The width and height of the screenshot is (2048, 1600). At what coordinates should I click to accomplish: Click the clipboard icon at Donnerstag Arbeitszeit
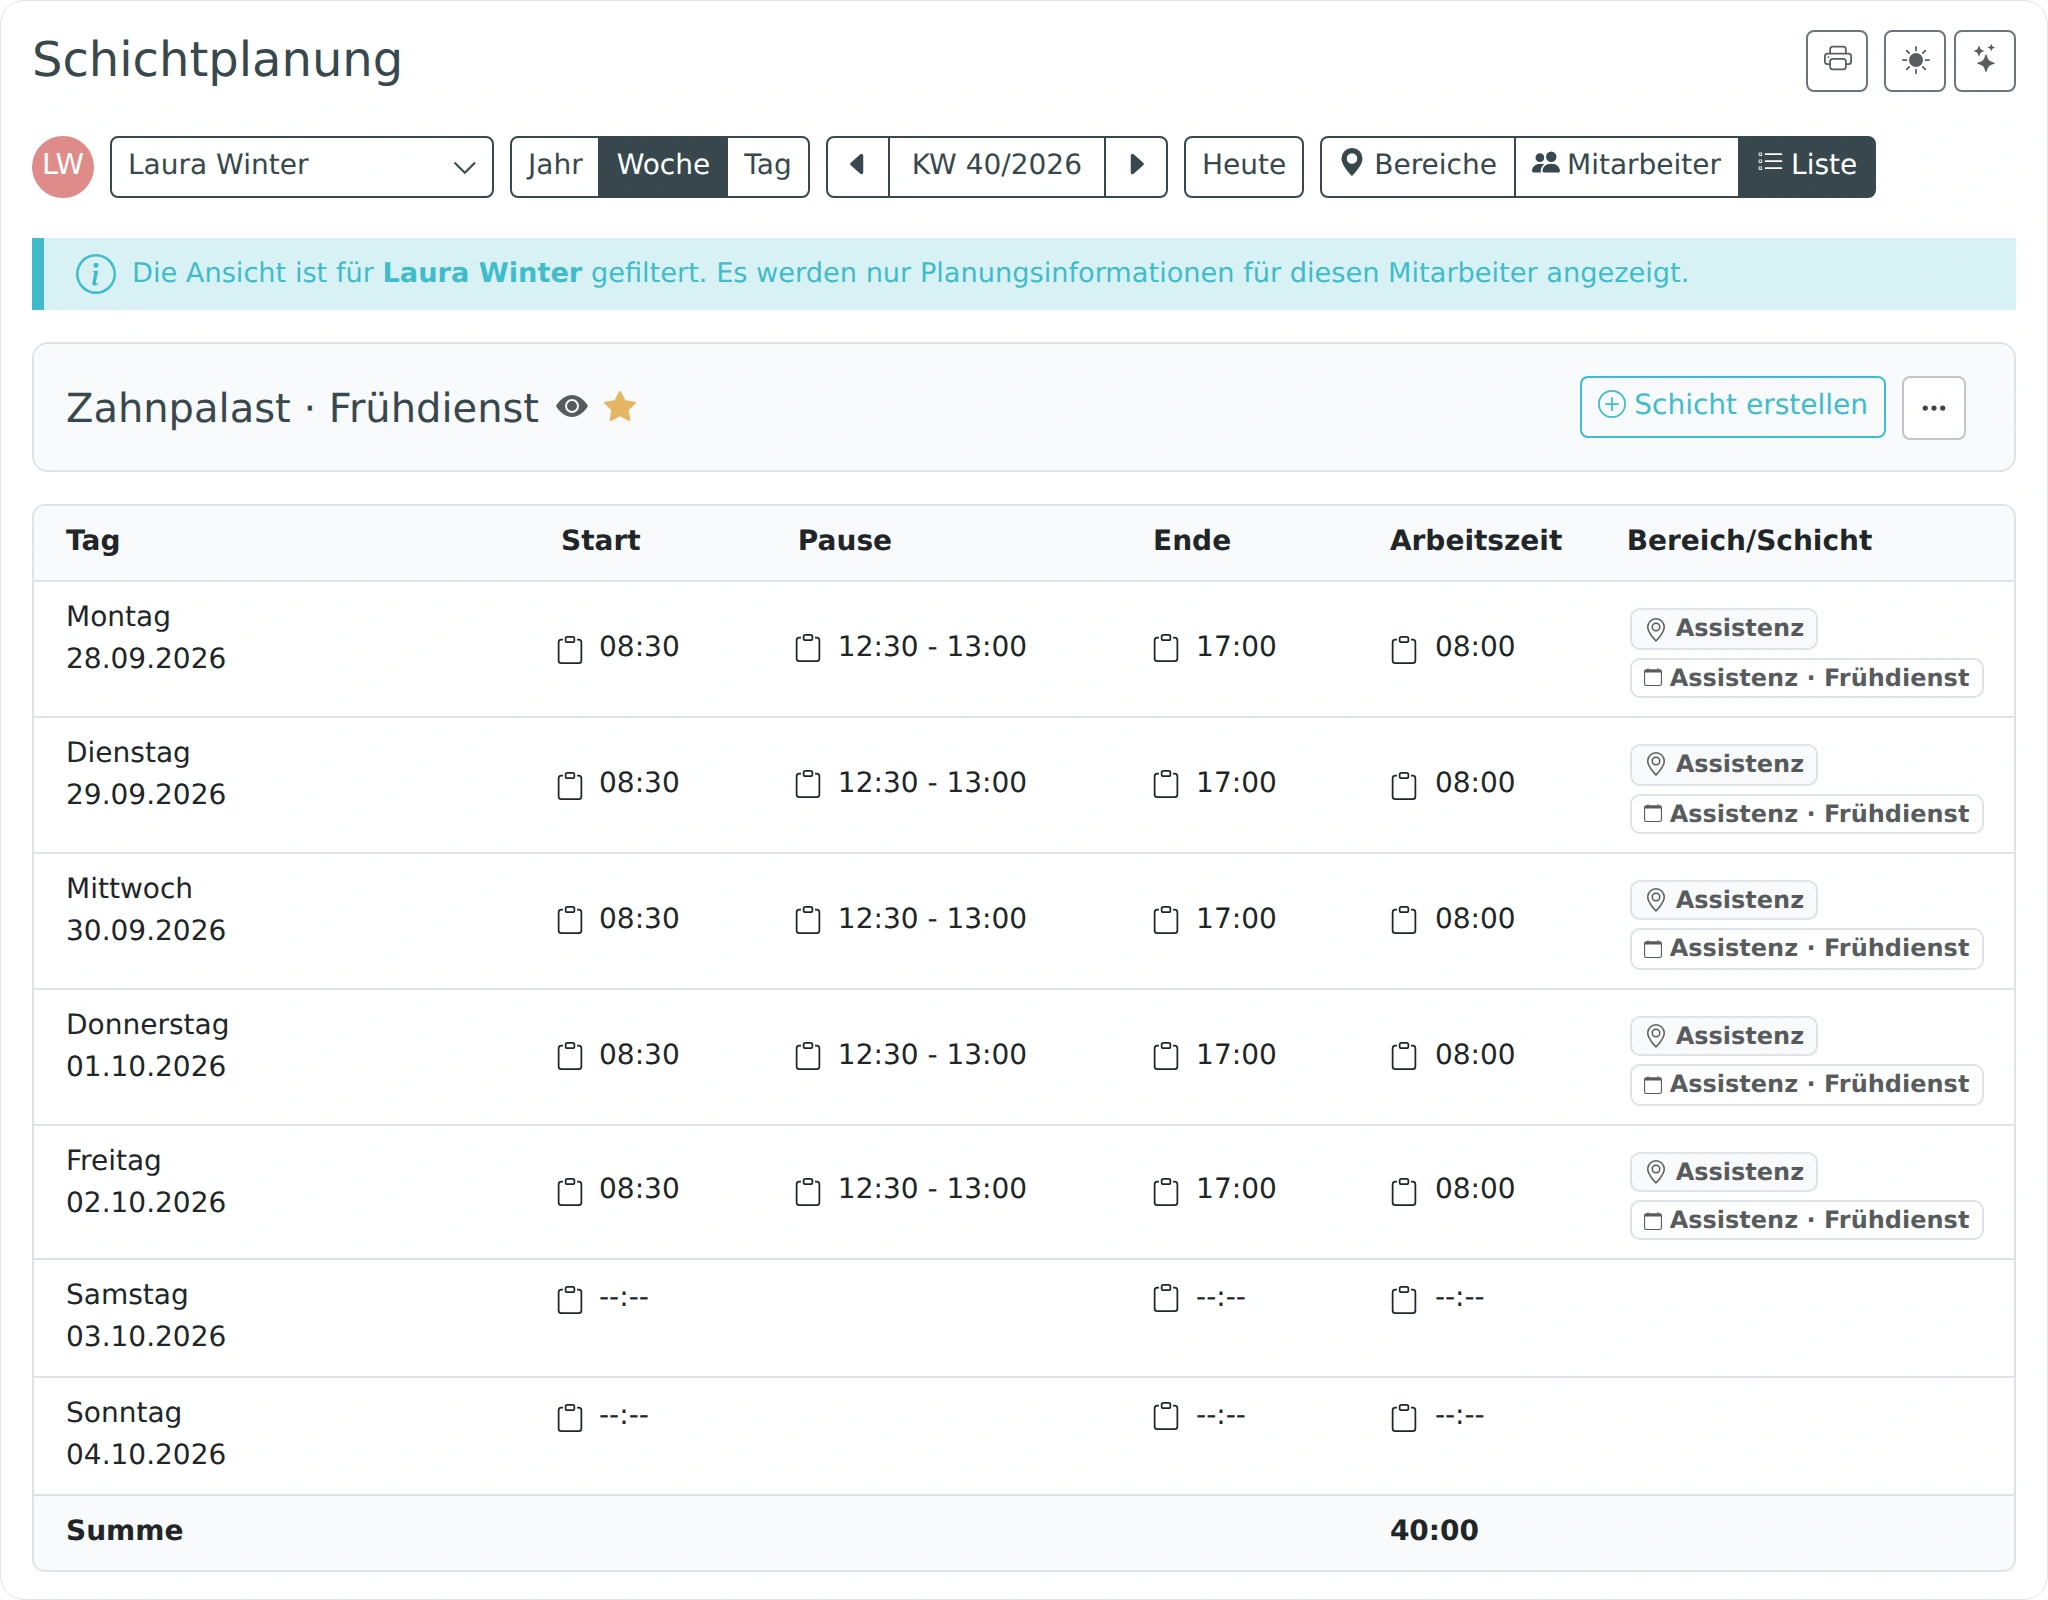1404,1055
